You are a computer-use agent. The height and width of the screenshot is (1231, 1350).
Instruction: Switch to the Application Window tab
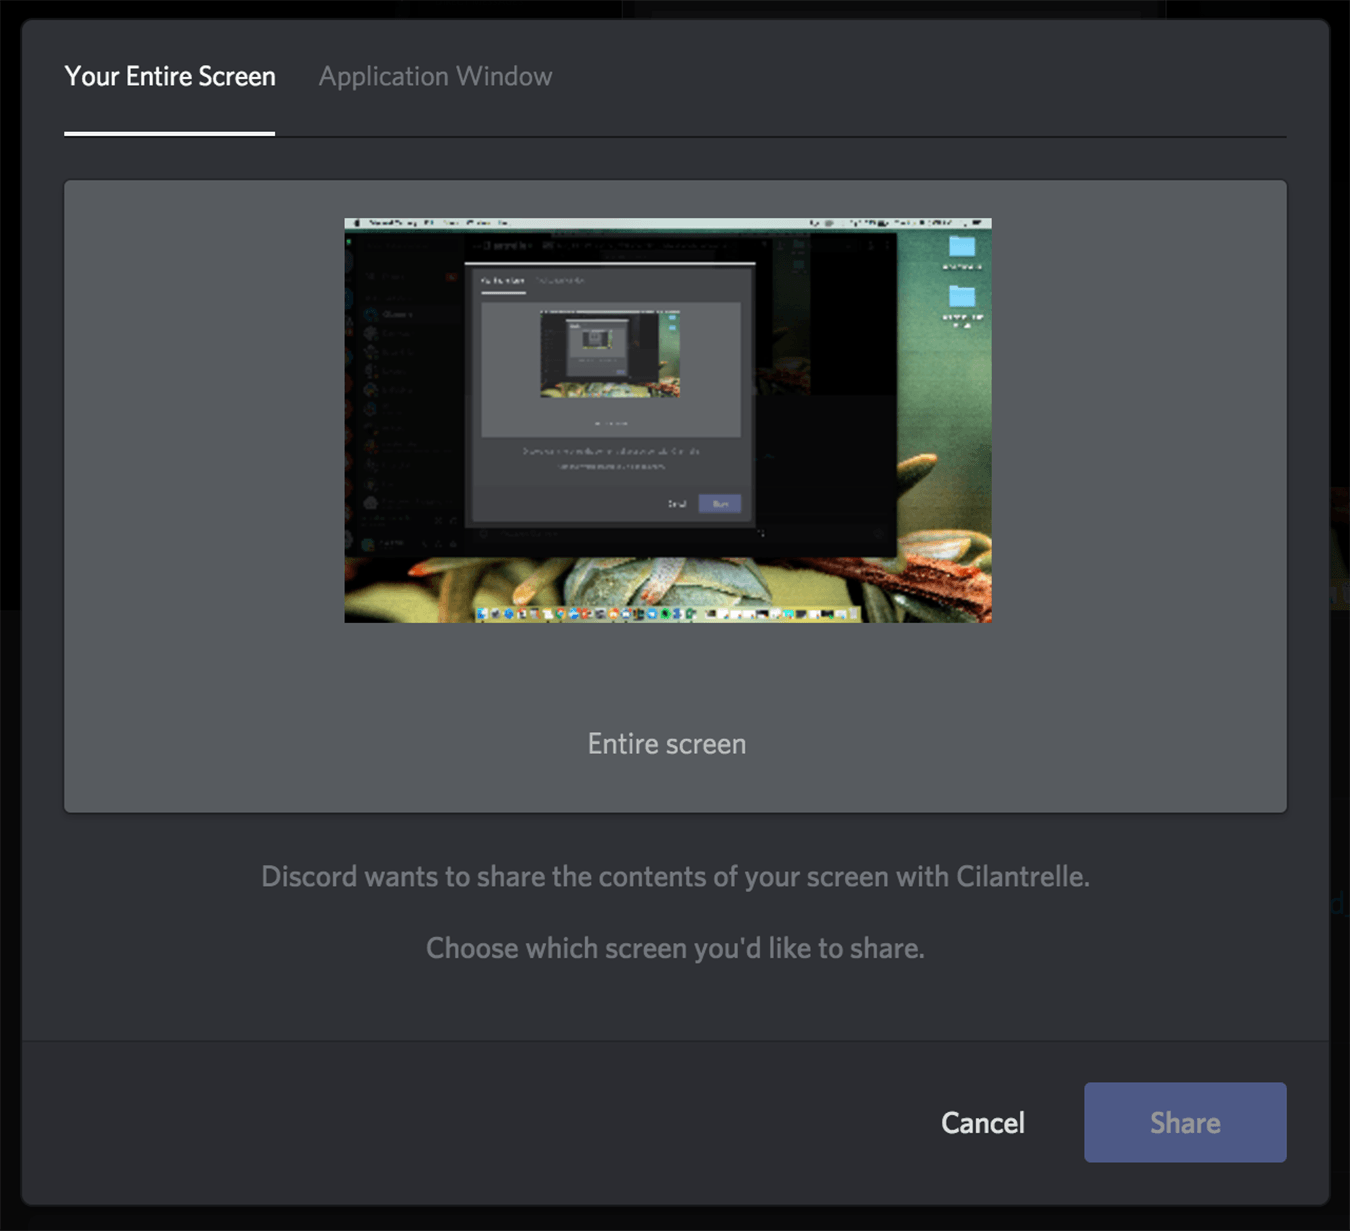point(435,77)
